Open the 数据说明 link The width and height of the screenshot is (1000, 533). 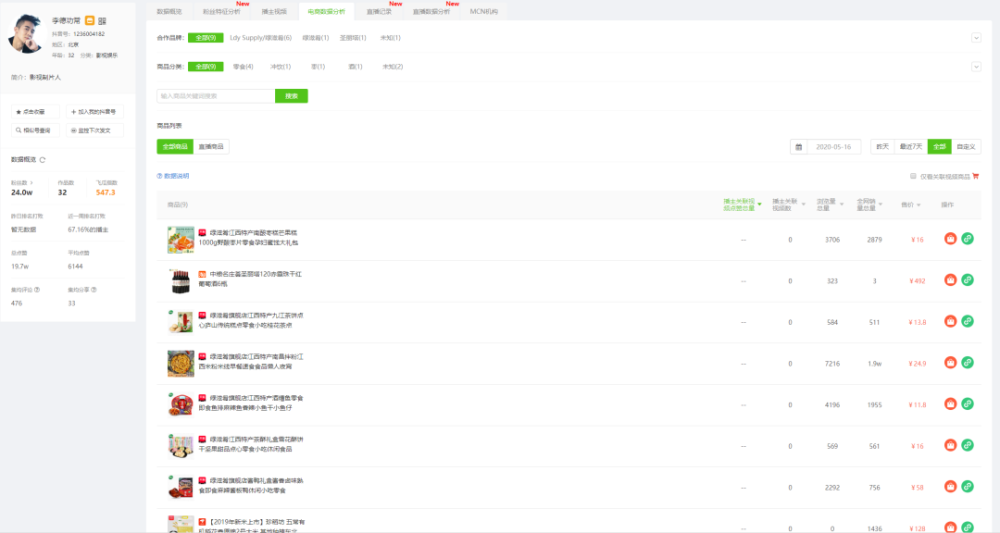pyautogui.click(x=177, y=176)
